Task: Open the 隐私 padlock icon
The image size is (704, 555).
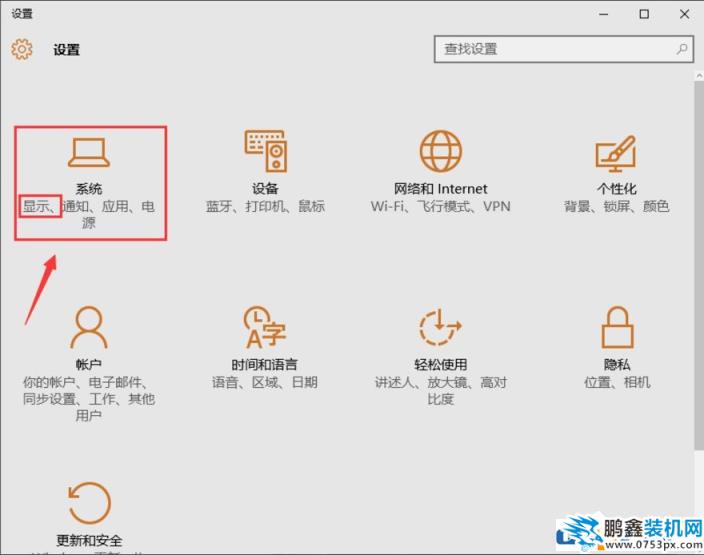Action: coord(617,327)
